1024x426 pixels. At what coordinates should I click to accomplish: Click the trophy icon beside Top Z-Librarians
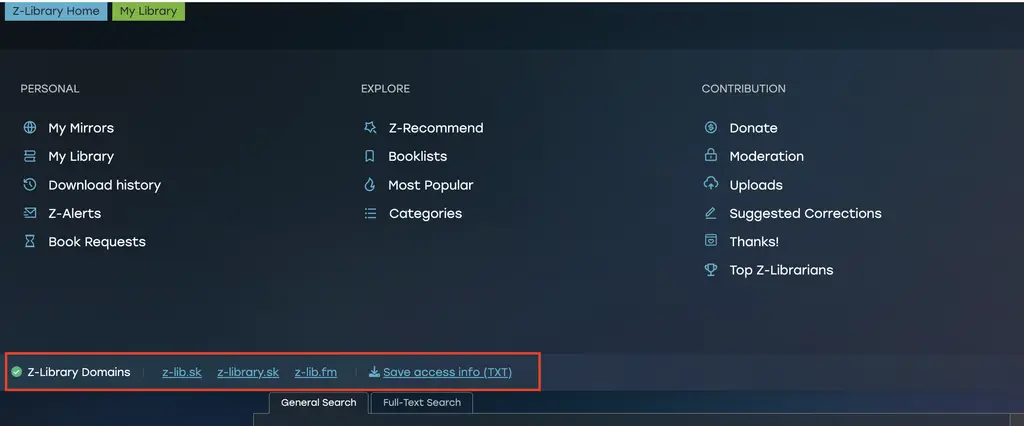pyautogui.click(x=711, y=270)
